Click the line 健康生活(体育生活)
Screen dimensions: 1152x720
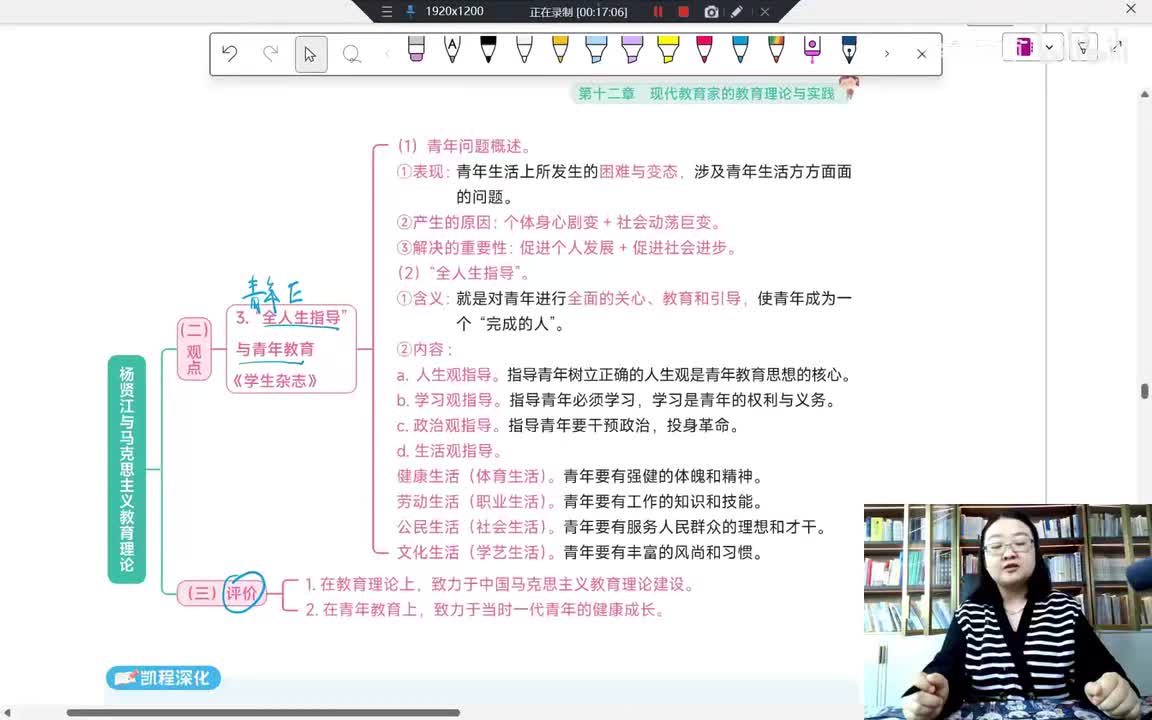[580, 476]
